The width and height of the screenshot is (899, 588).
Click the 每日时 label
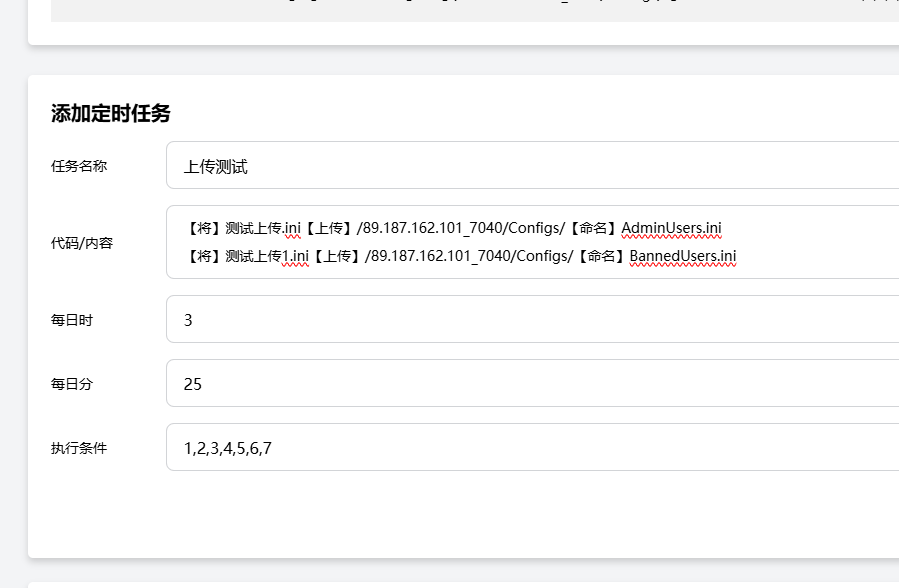[x=72, y=320]
